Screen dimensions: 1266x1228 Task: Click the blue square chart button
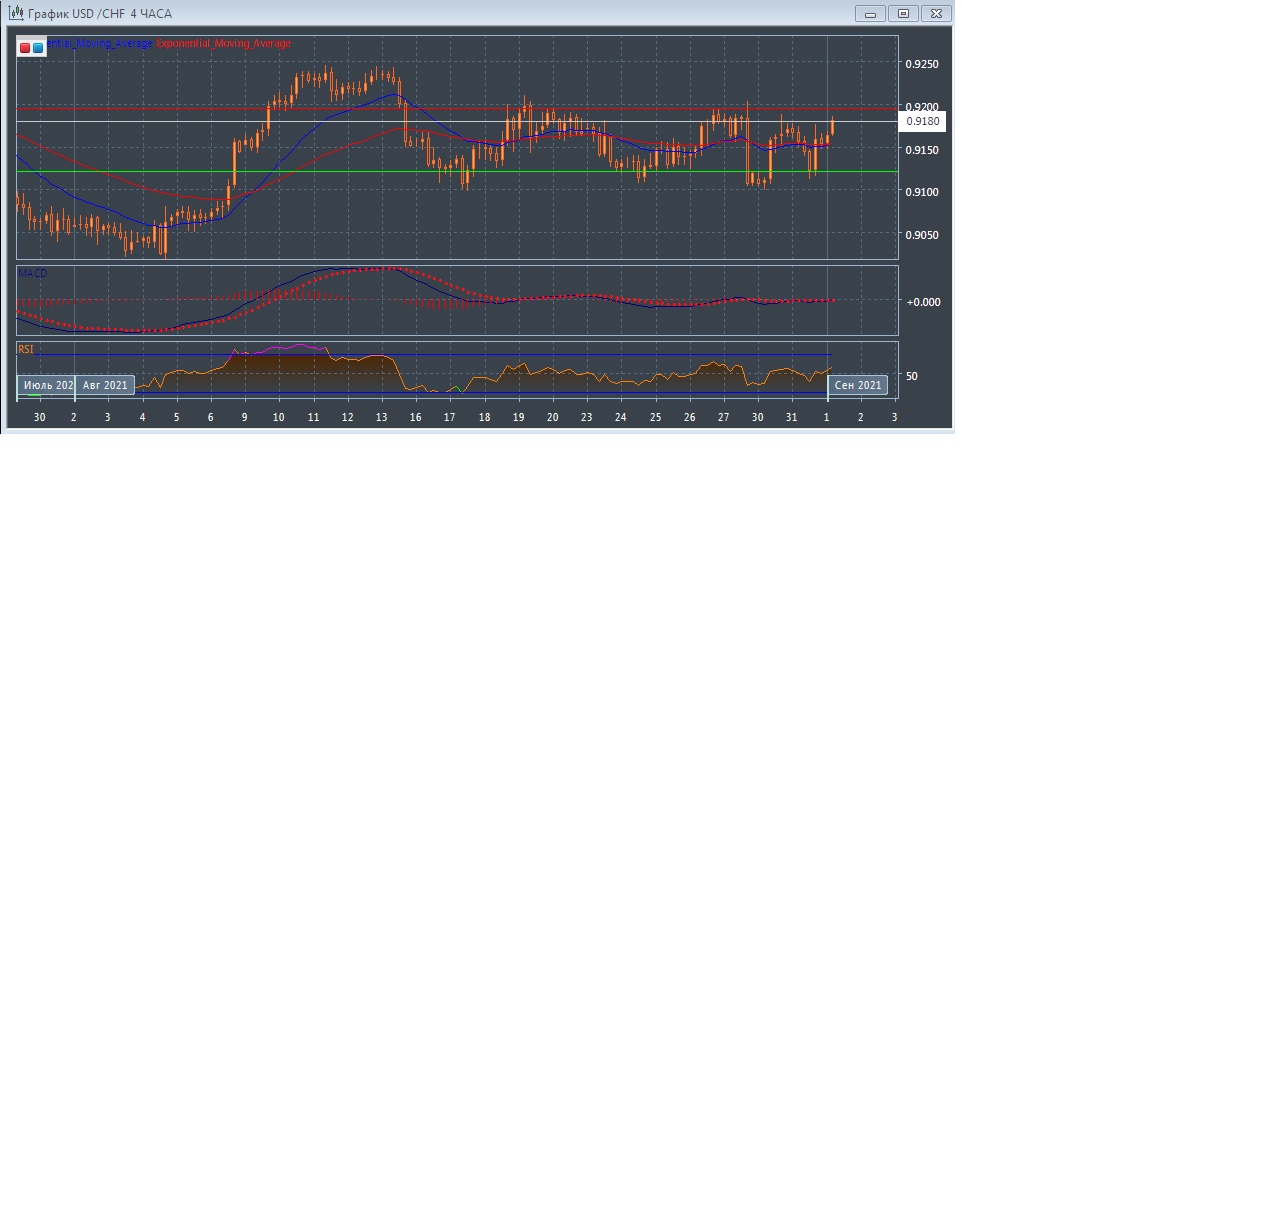[x=38, y=47]
